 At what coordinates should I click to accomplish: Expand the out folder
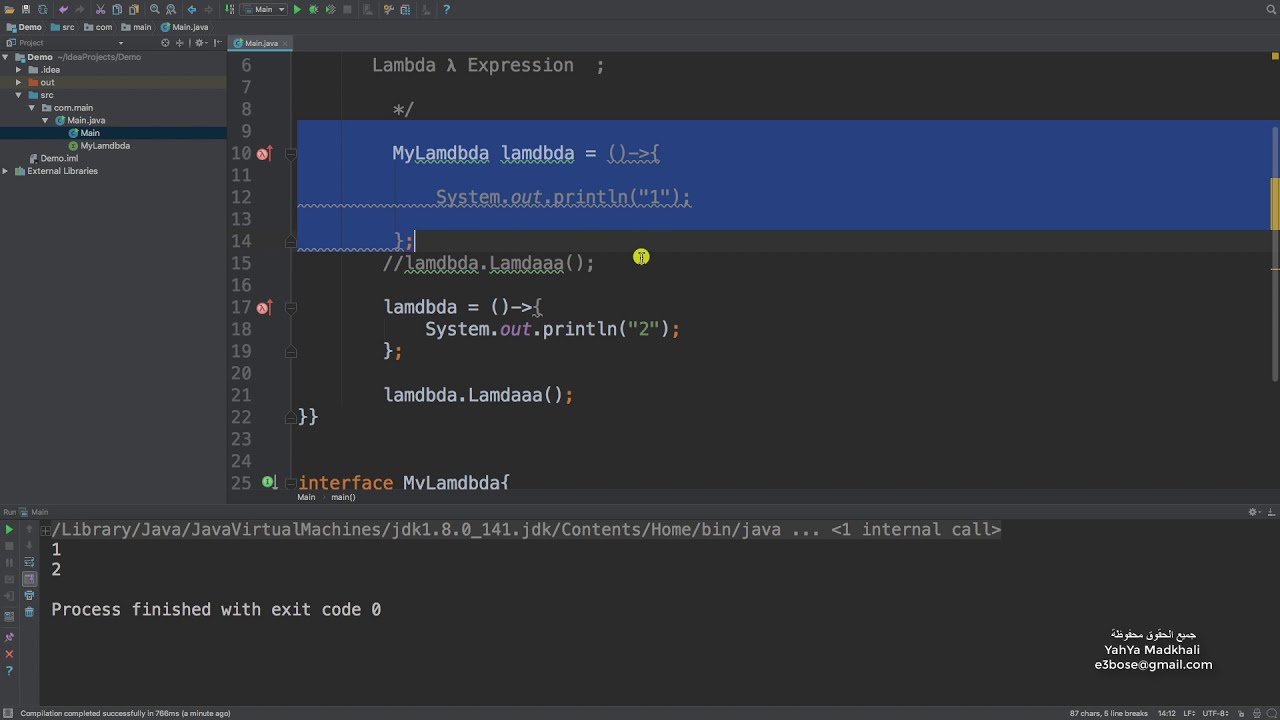point(18,82)
